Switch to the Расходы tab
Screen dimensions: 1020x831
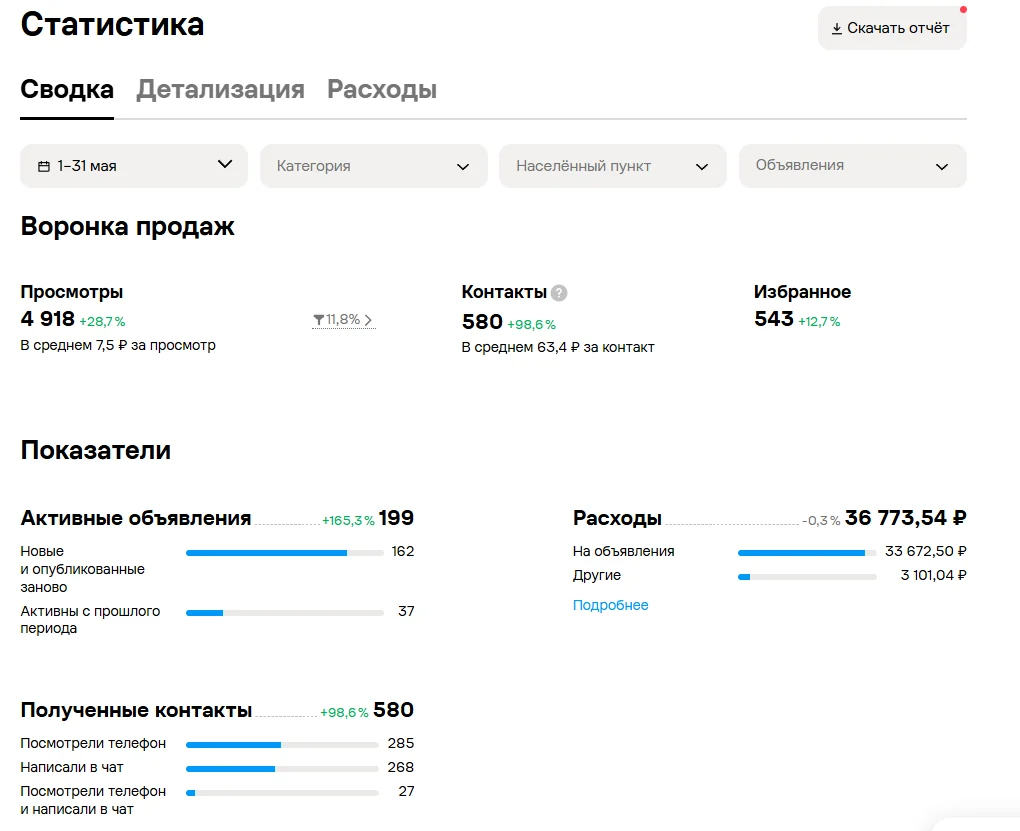382,90
